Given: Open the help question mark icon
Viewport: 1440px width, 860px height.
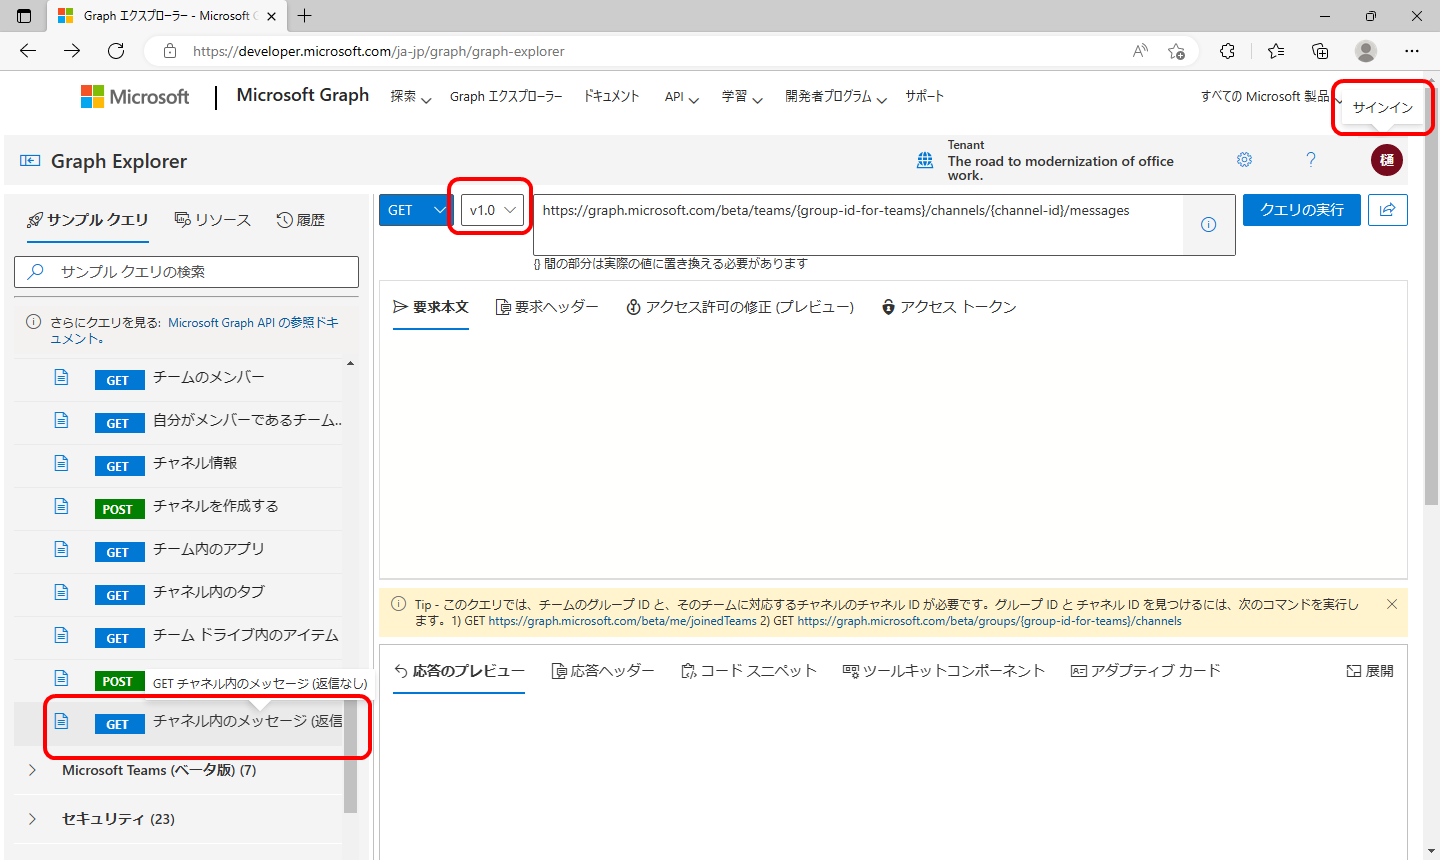Looking at the screenshot, I should (x=1311, y=160).
